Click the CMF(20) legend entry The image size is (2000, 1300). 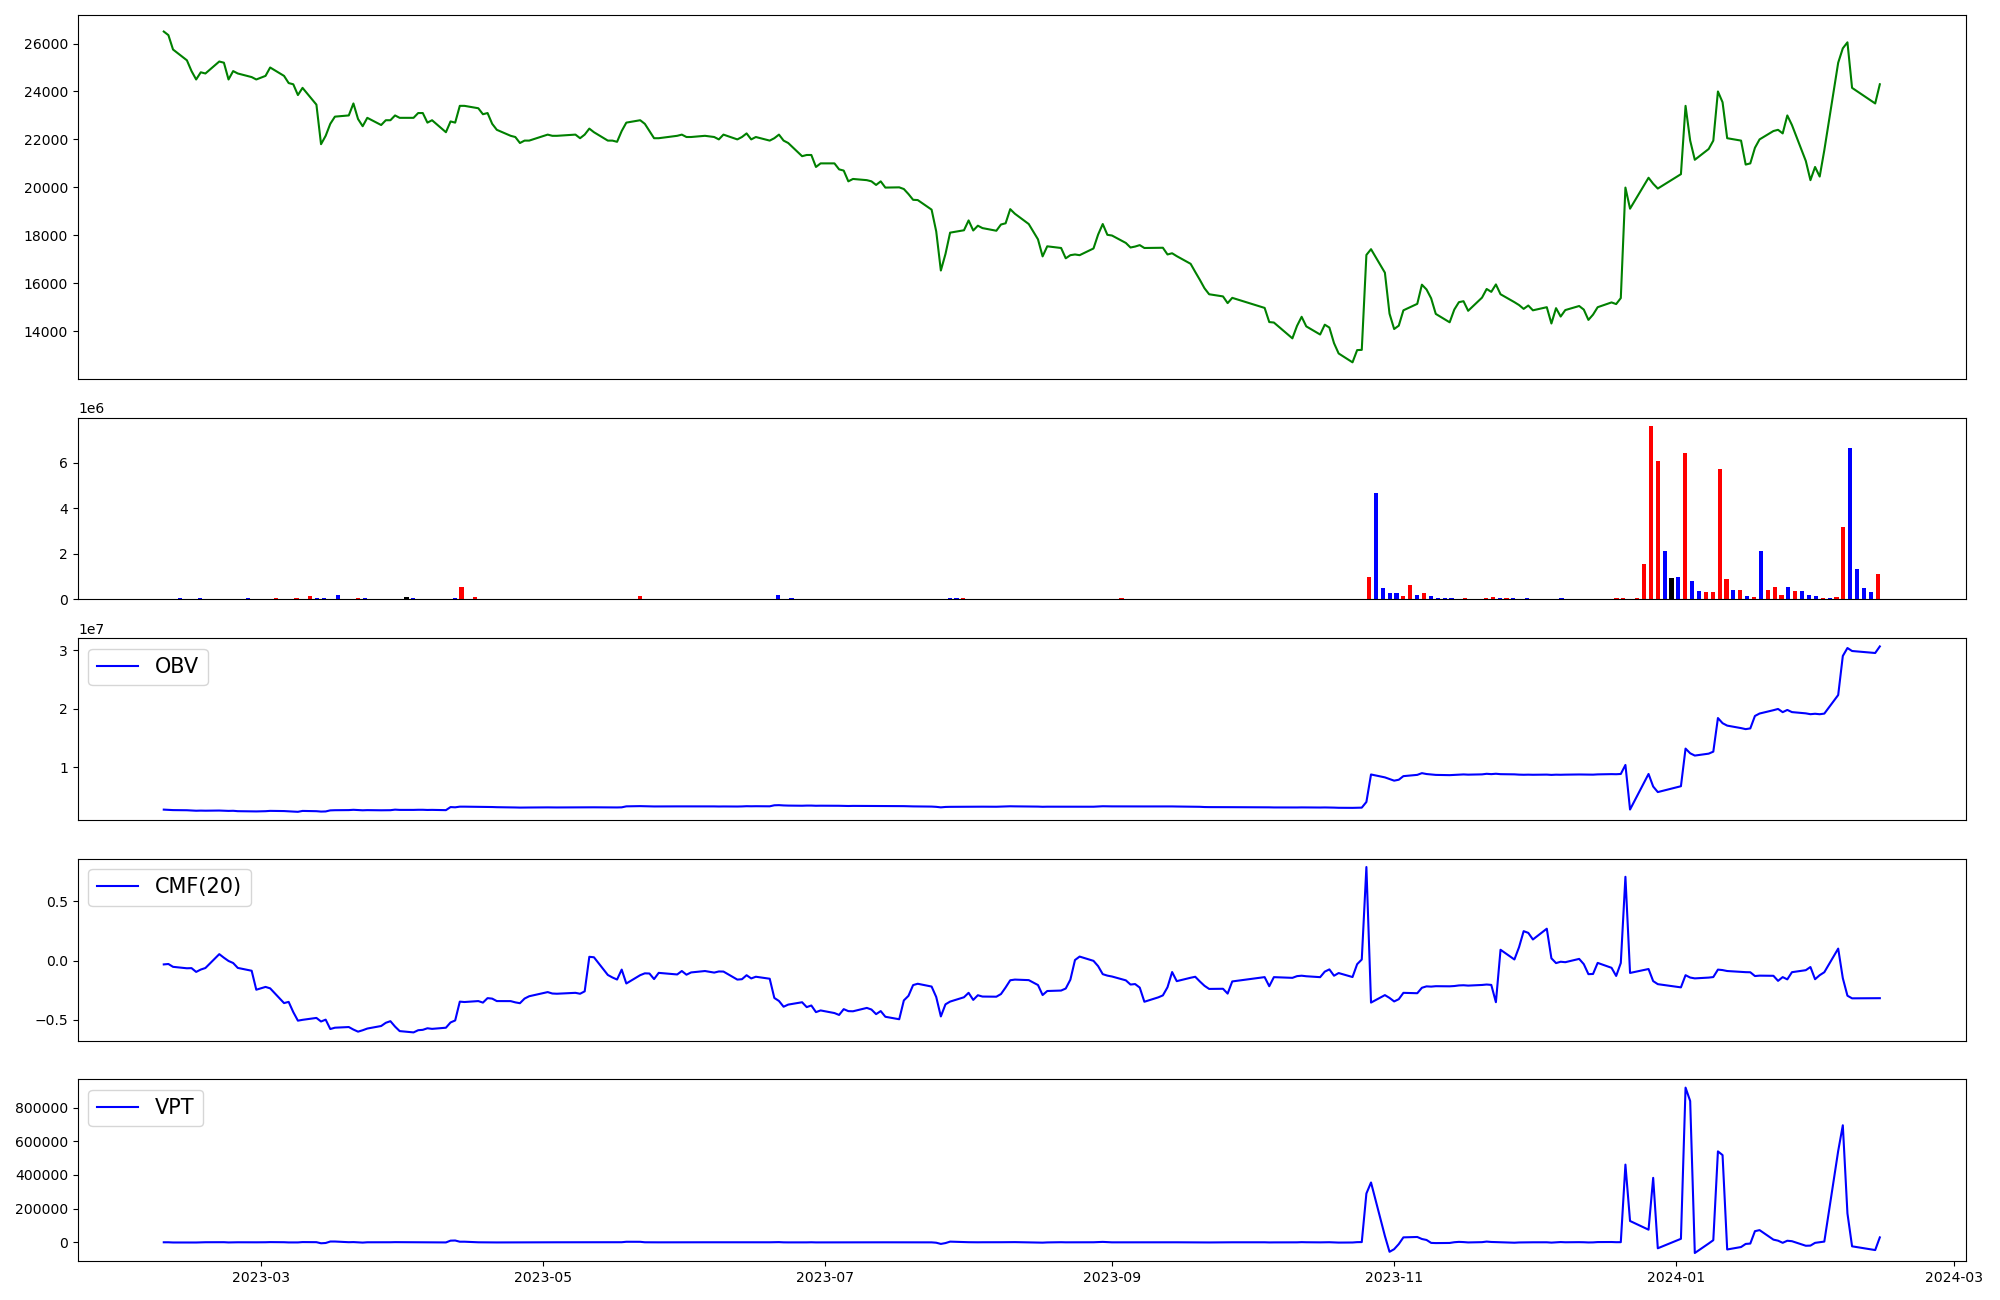coord(197,886)
